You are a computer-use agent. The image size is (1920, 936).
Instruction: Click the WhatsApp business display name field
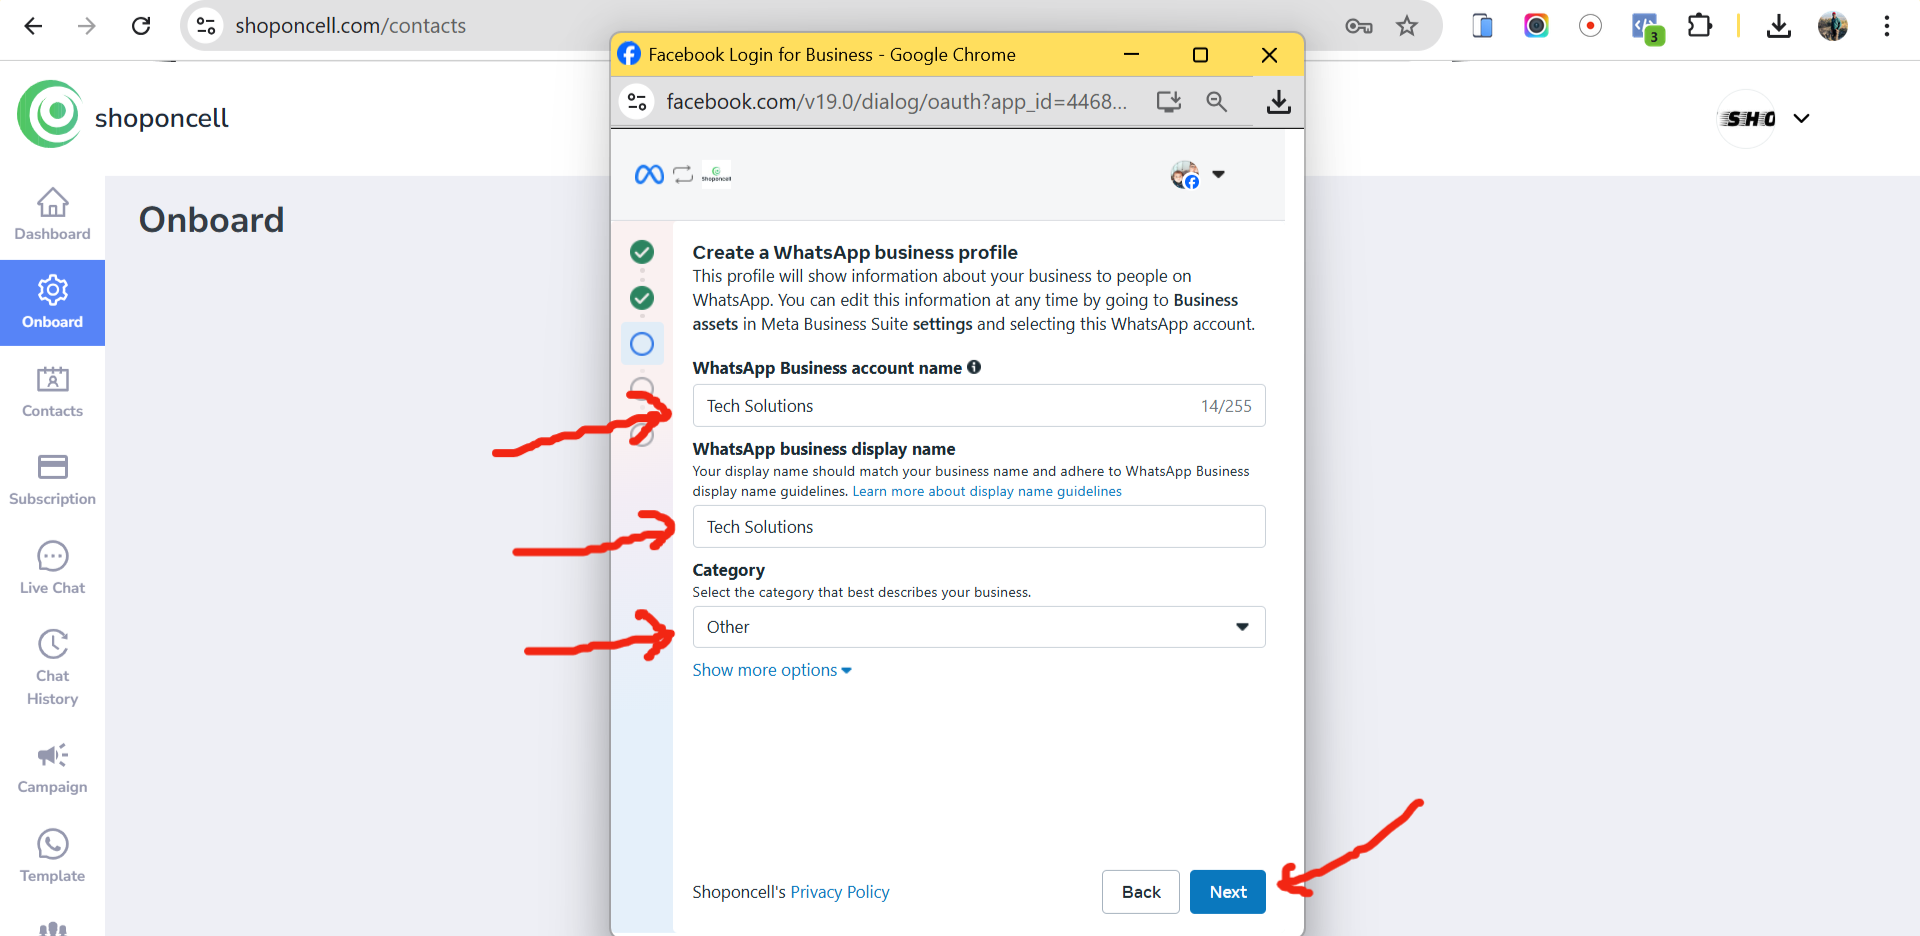tap(979, 527)
